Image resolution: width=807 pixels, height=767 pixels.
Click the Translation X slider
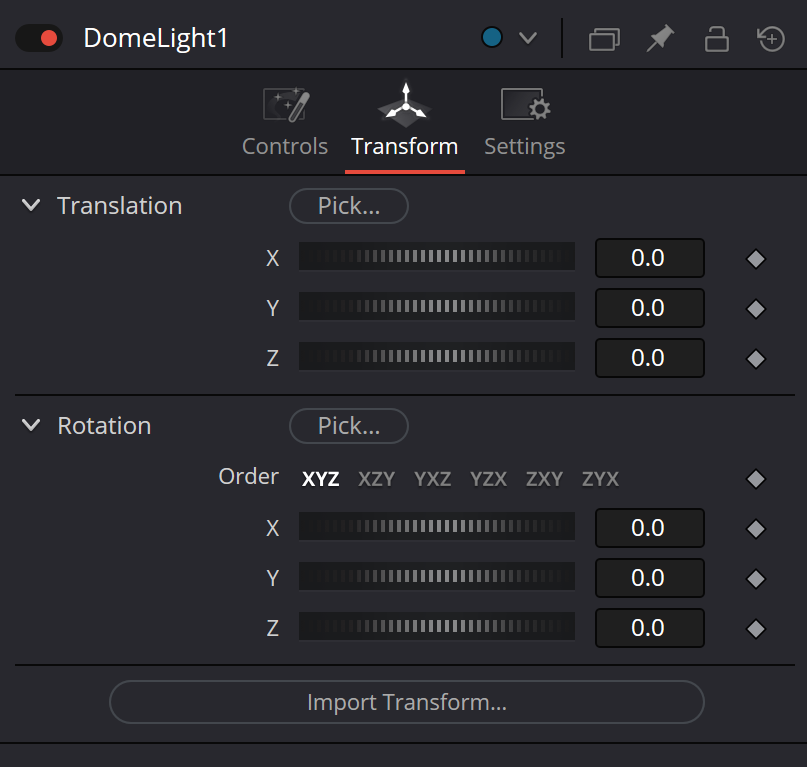click(437, 256)
